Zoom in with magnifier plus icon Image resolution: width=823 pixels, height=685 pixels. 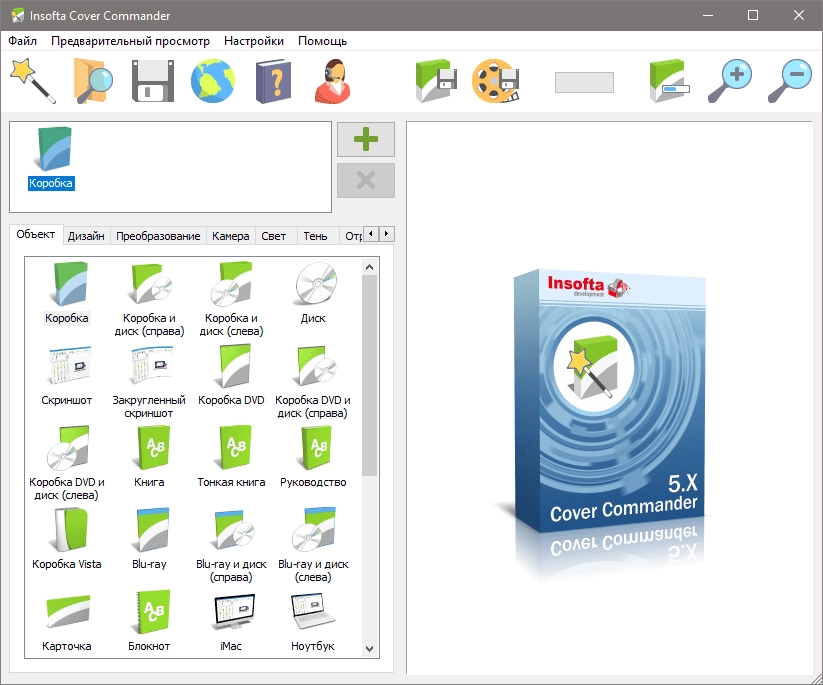coord(730,81)
